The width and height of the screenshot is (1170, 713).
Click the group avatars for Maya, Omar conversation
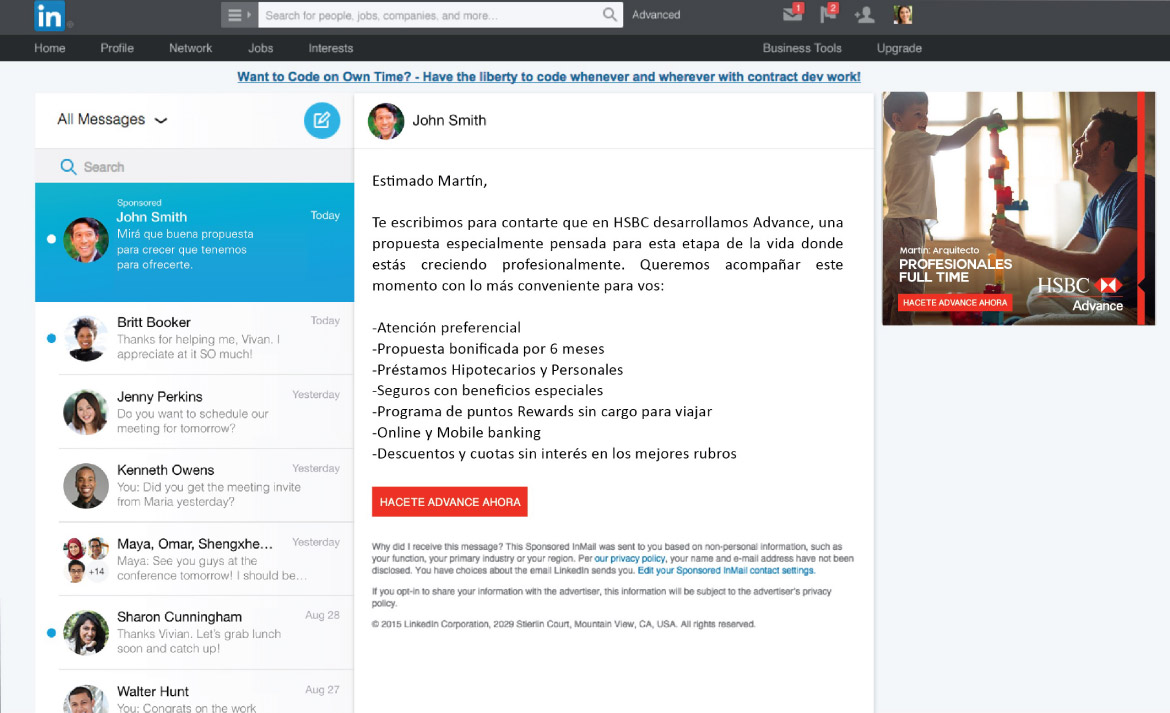[86, 559]
